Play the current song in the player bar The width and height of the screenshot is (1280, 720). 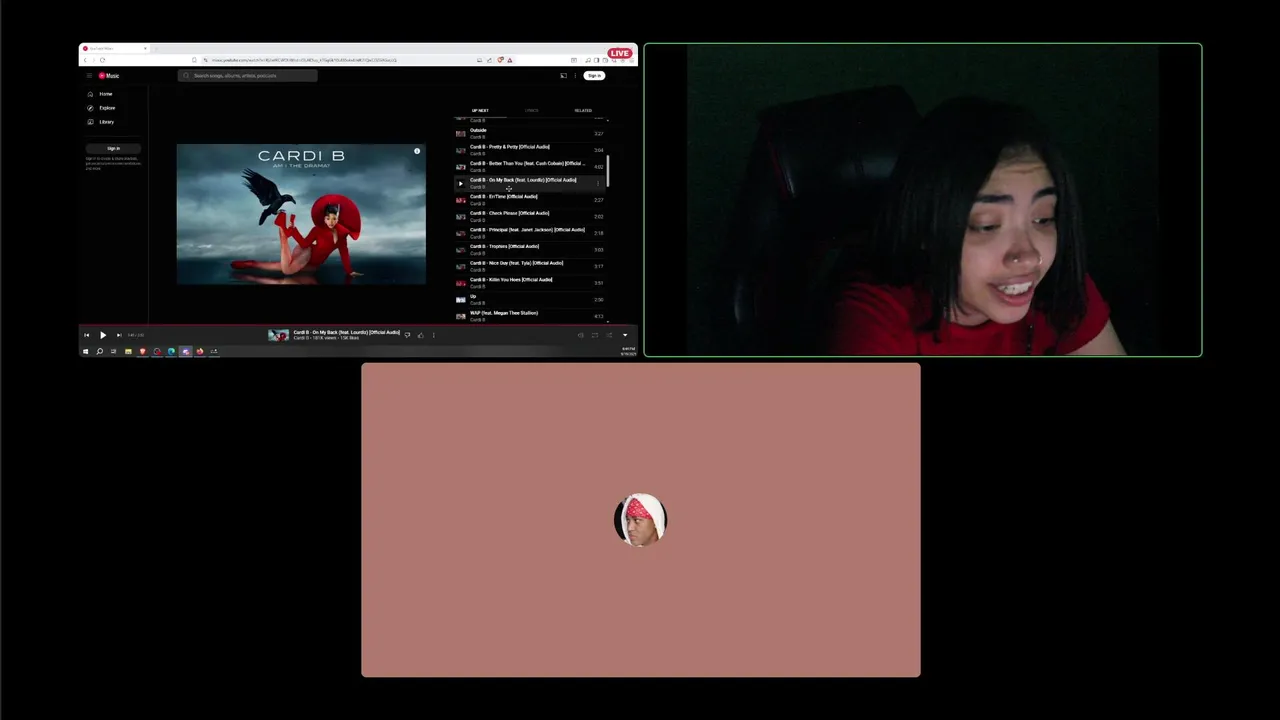103,335
